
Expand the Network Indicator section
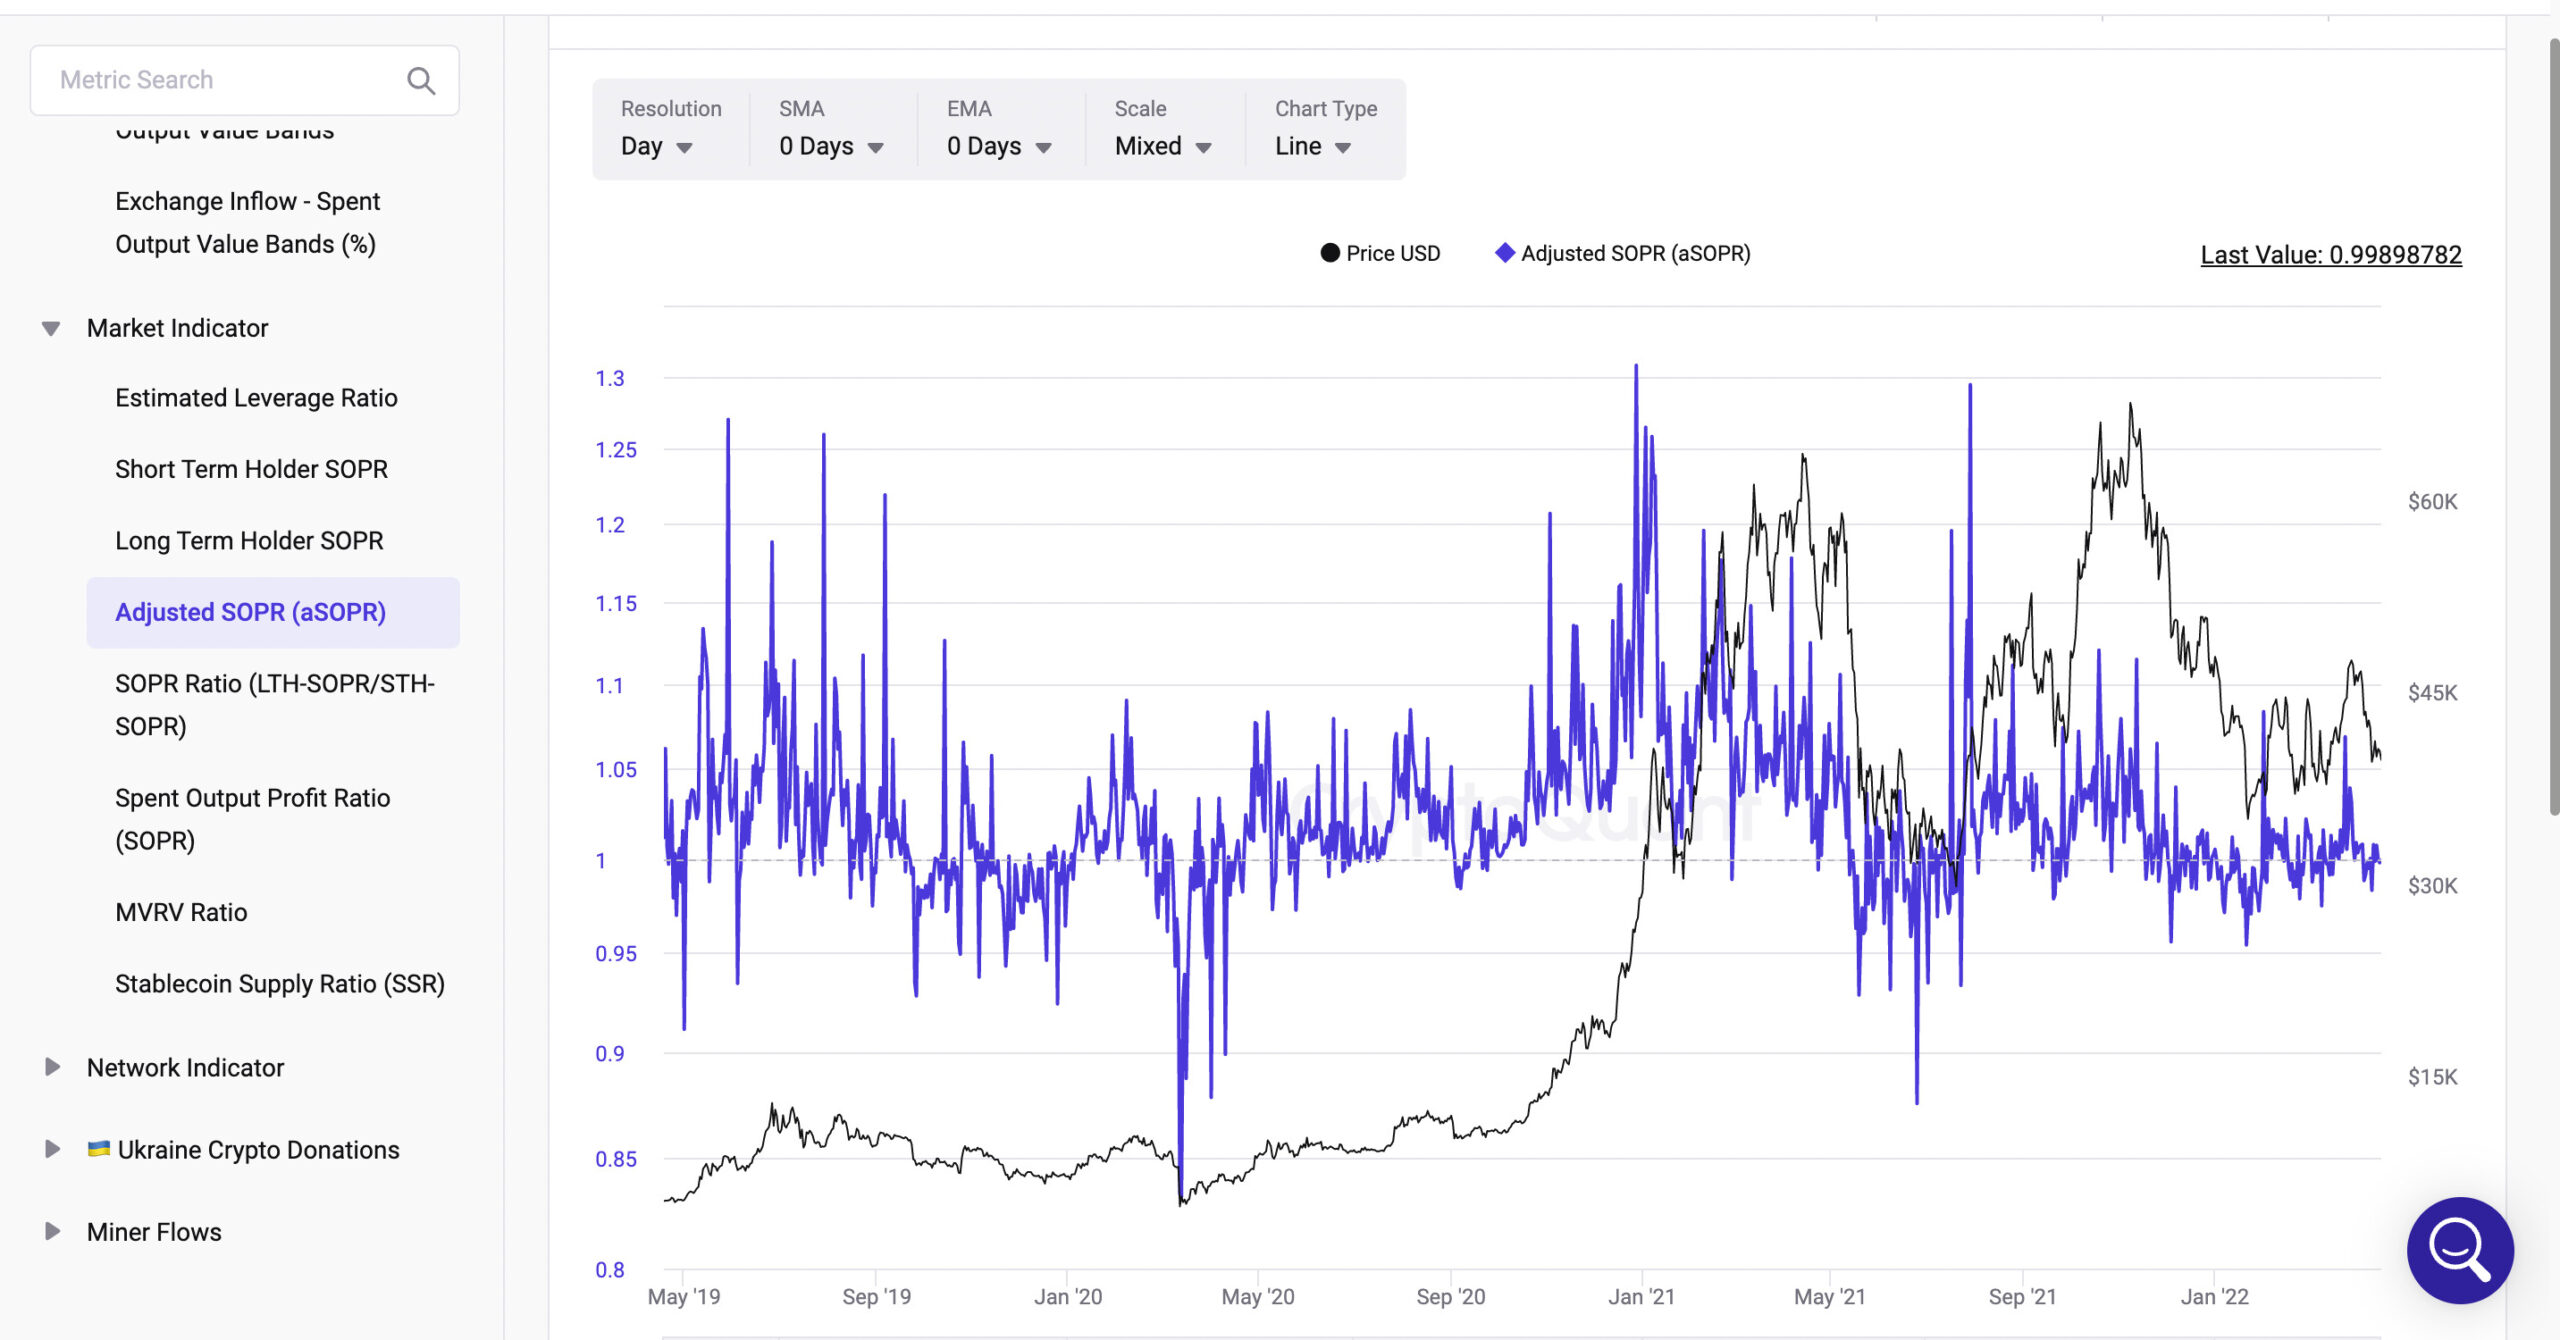point(52,1067)
